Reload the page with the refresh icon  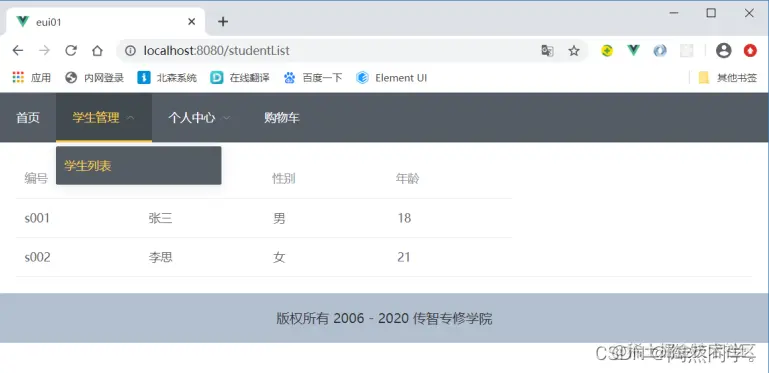[71, 50]
